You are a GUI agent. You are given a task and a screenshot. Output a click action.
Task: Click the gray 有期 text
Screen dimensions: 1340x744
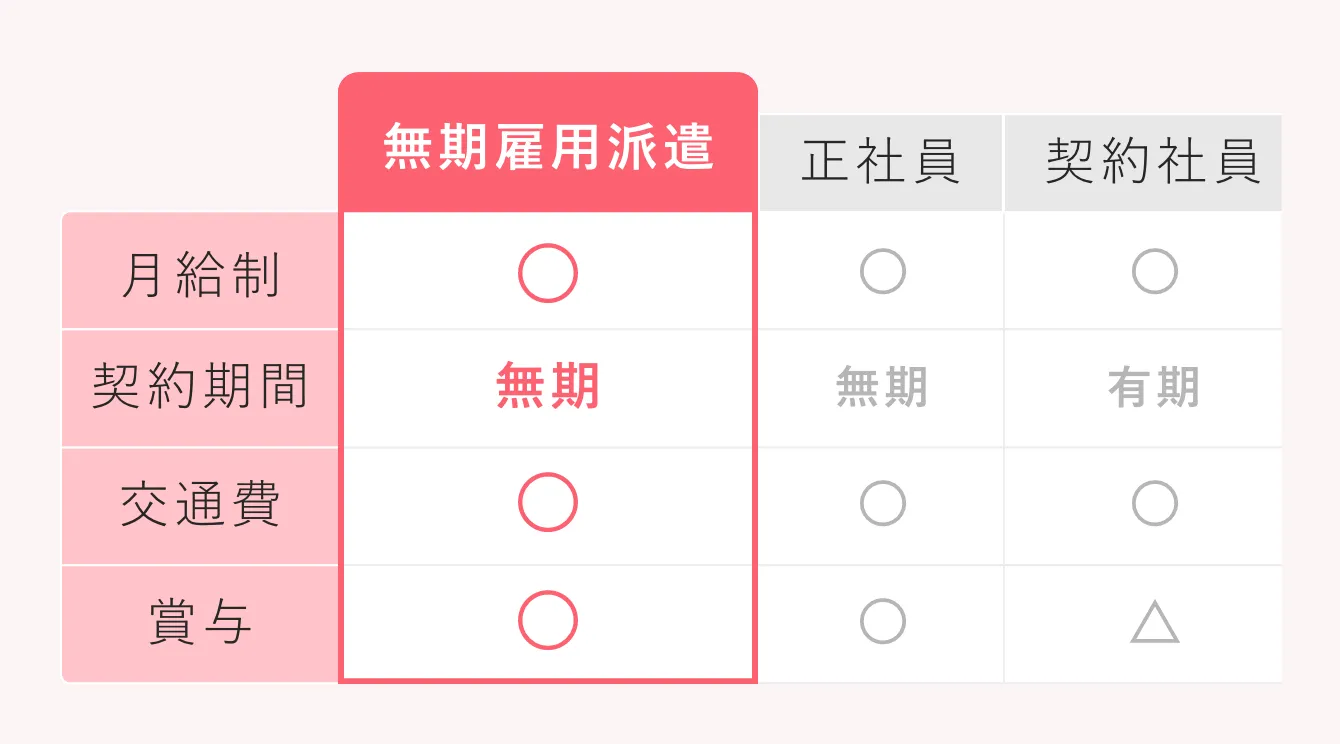(x=1154, y=387)
